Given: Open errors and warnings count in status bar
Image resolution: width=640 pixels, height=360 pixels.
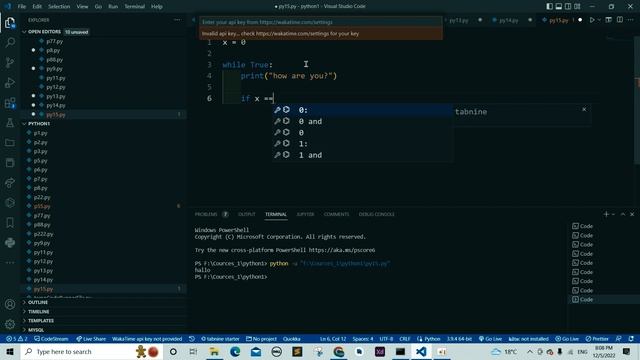Looking at the screenshot, I should pos(16,339).
